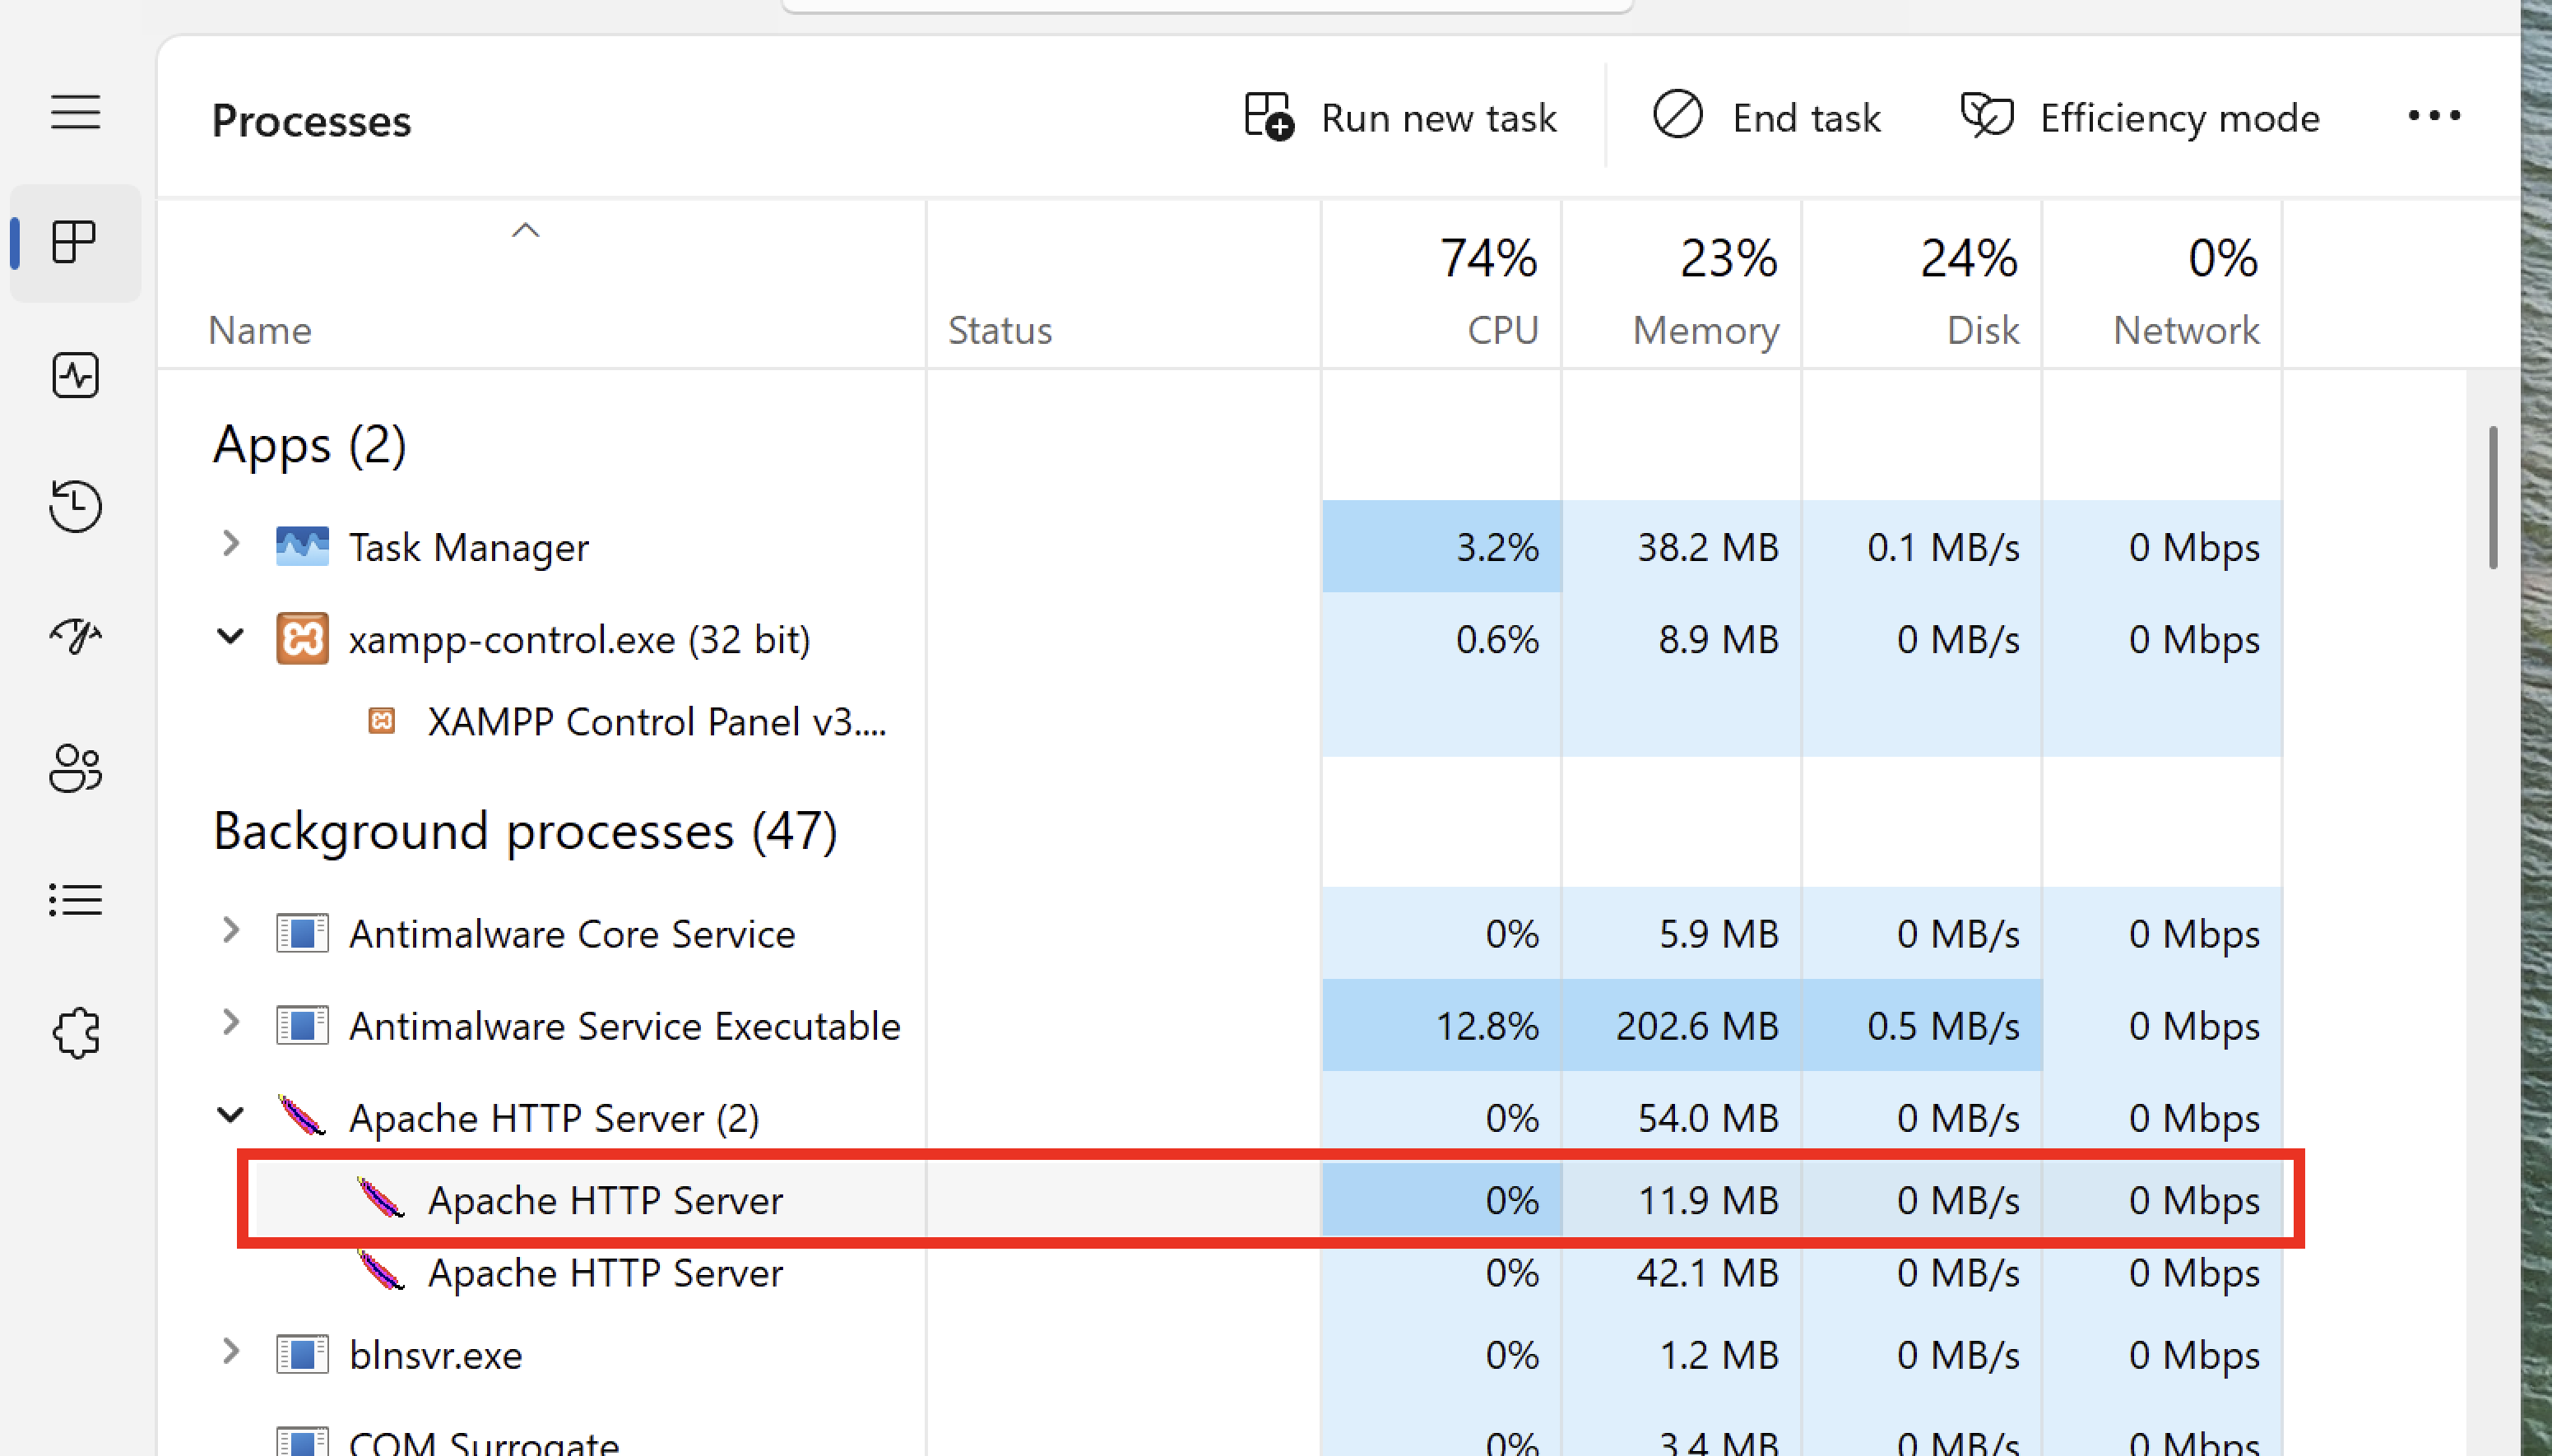This screenshot has width=2552, height=1456.
Task: Click the End task button
Action: 1767,118
